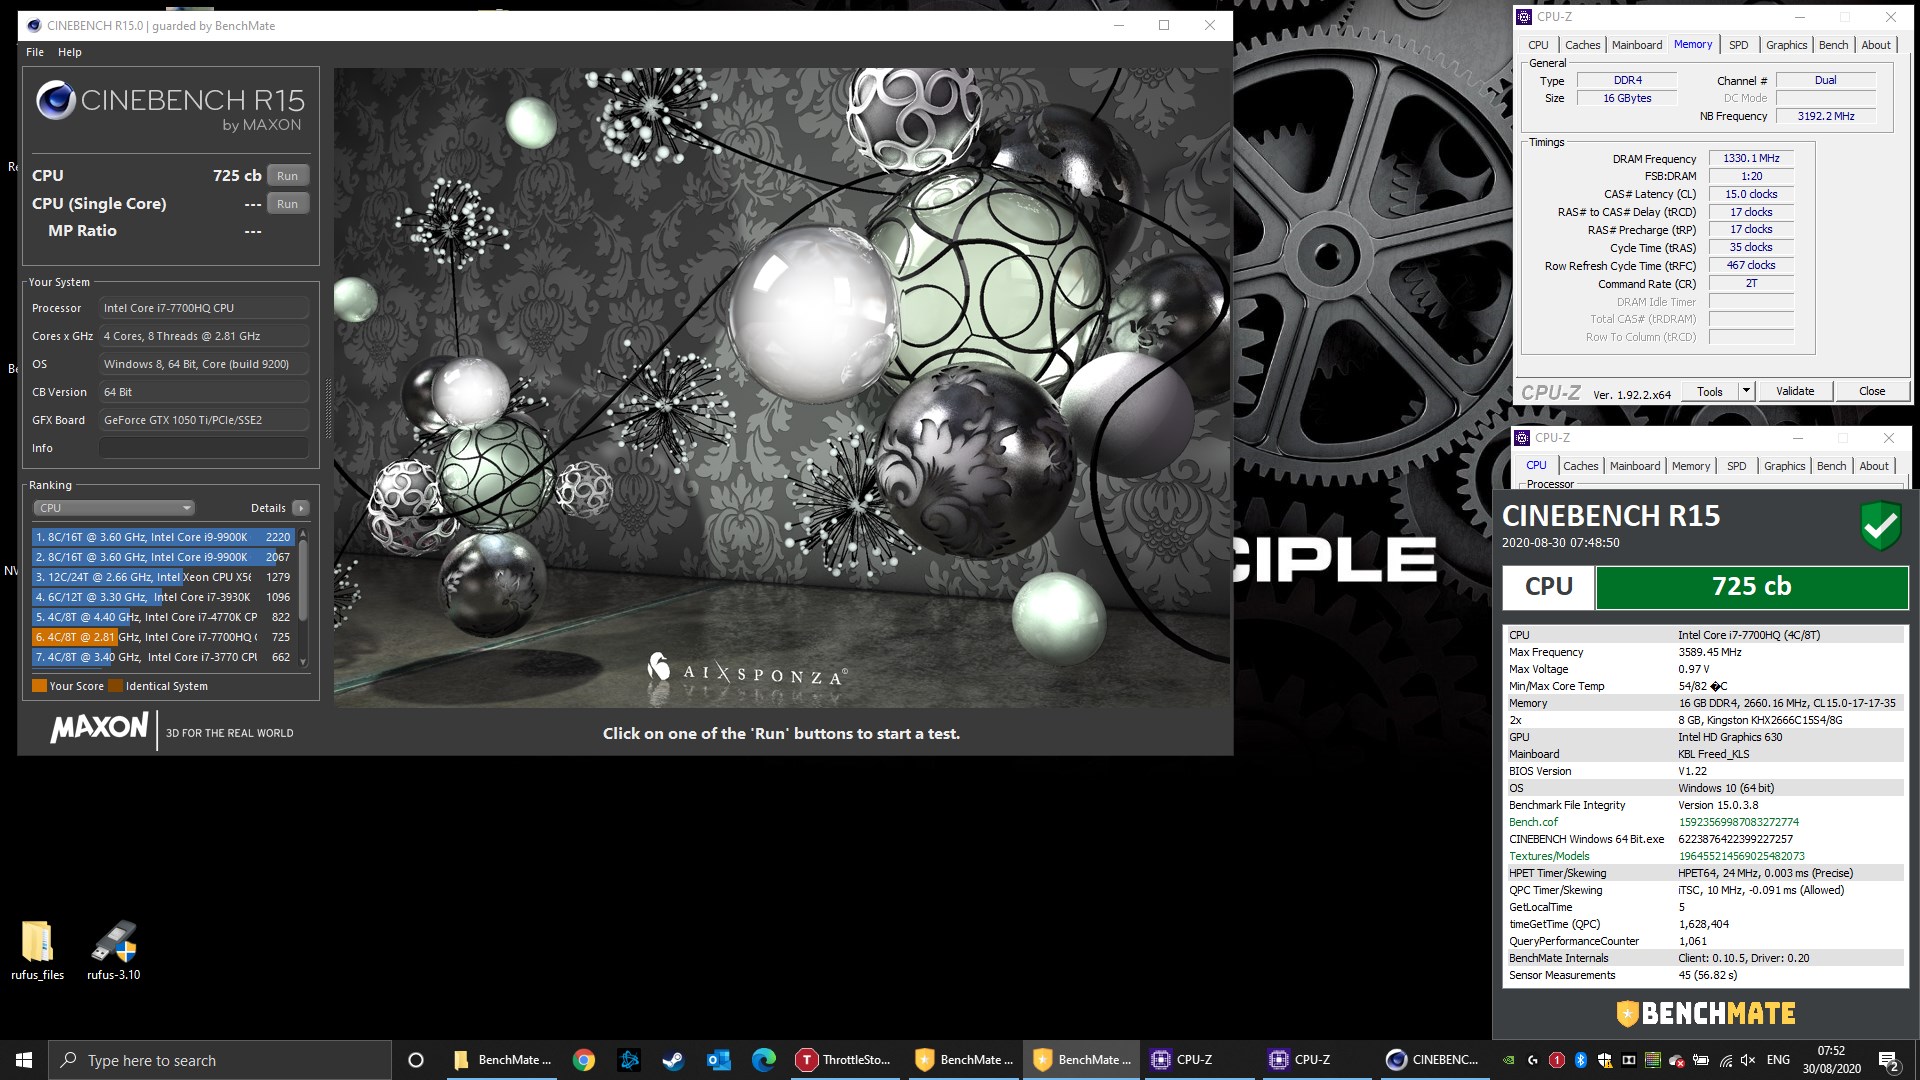Switch to Graphics tab in lower CPU-Z window
The width and height of the screenshot is (1920, 1080).
(1784, 466)
